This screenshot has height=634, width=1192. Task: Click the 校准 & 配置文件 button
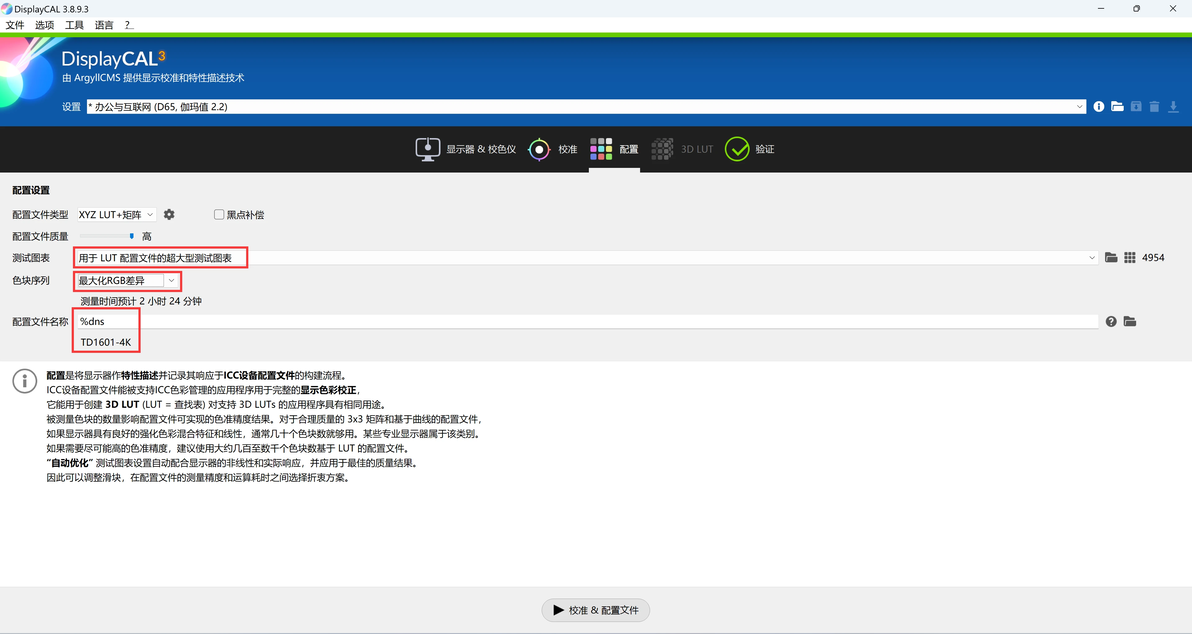point(595,610)
